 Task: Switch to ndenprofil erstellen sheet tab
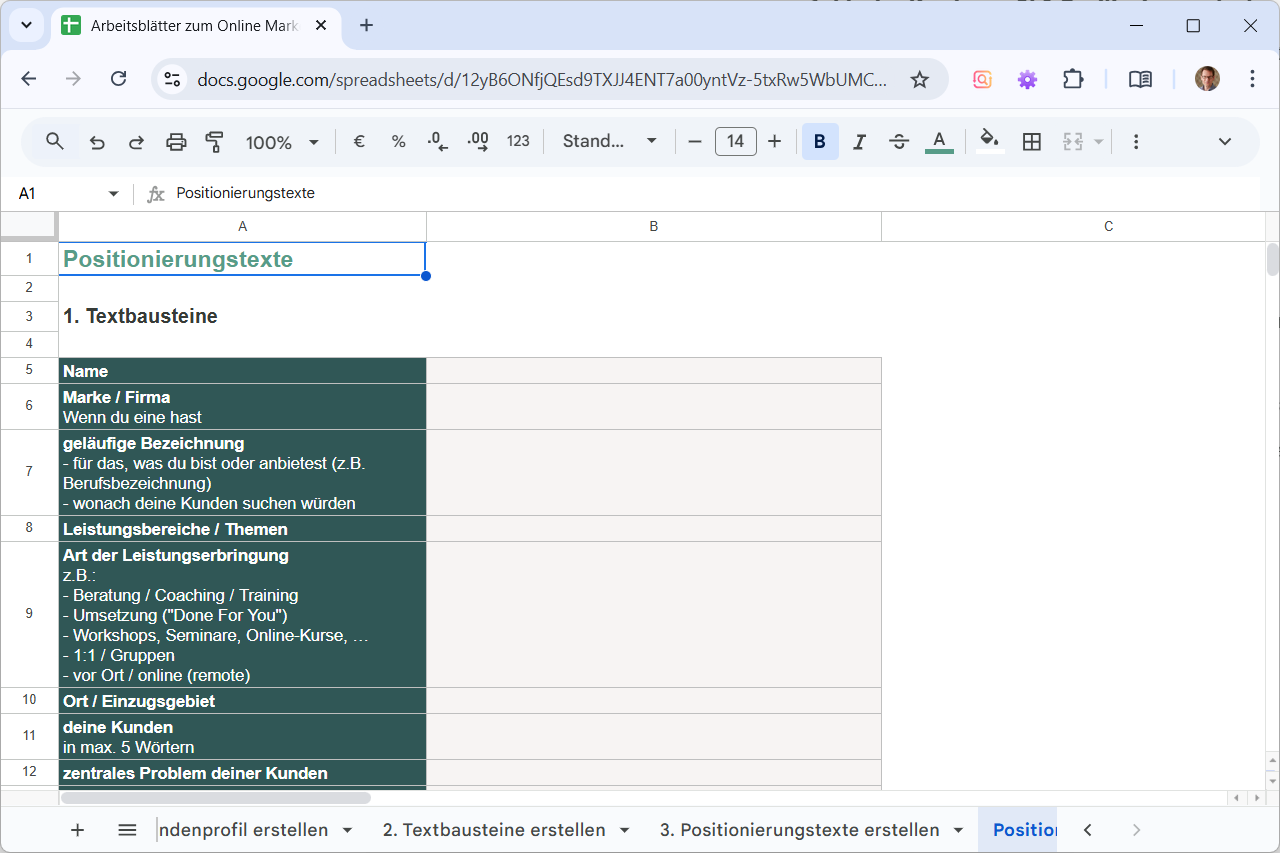243,830
